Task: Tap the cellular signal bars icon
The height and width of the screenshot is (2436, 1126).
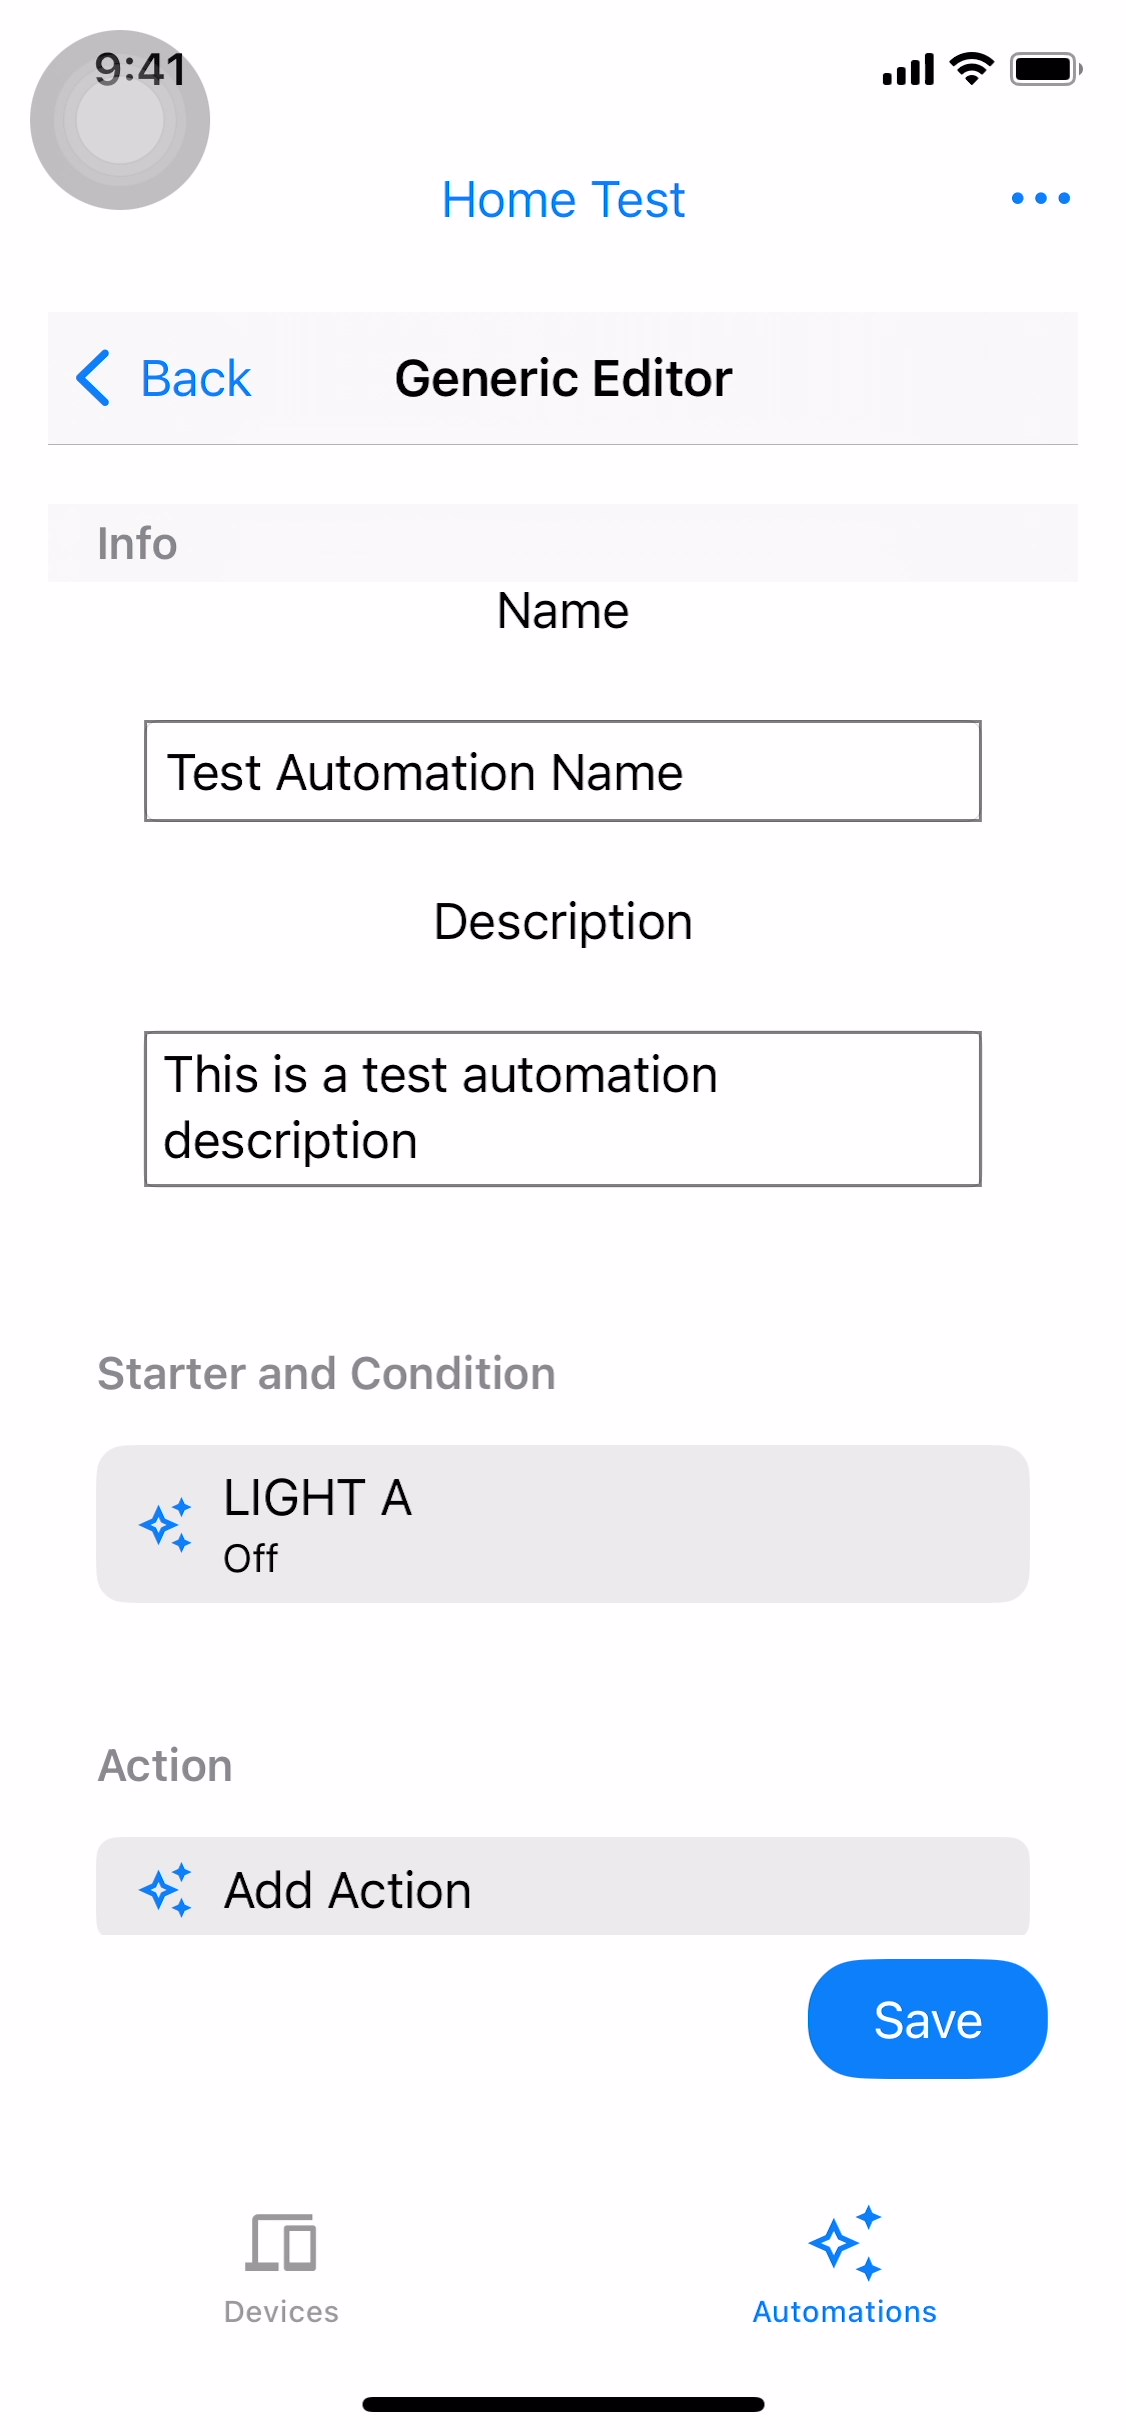Action: pos(907,70)
